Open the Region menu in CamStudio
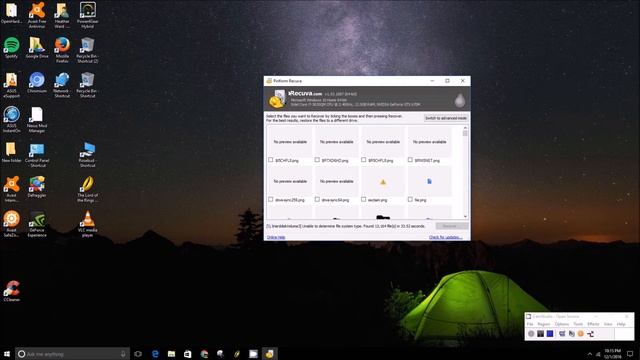The height and width of the screenshot is (360, 640). click(x=544, y=324)
